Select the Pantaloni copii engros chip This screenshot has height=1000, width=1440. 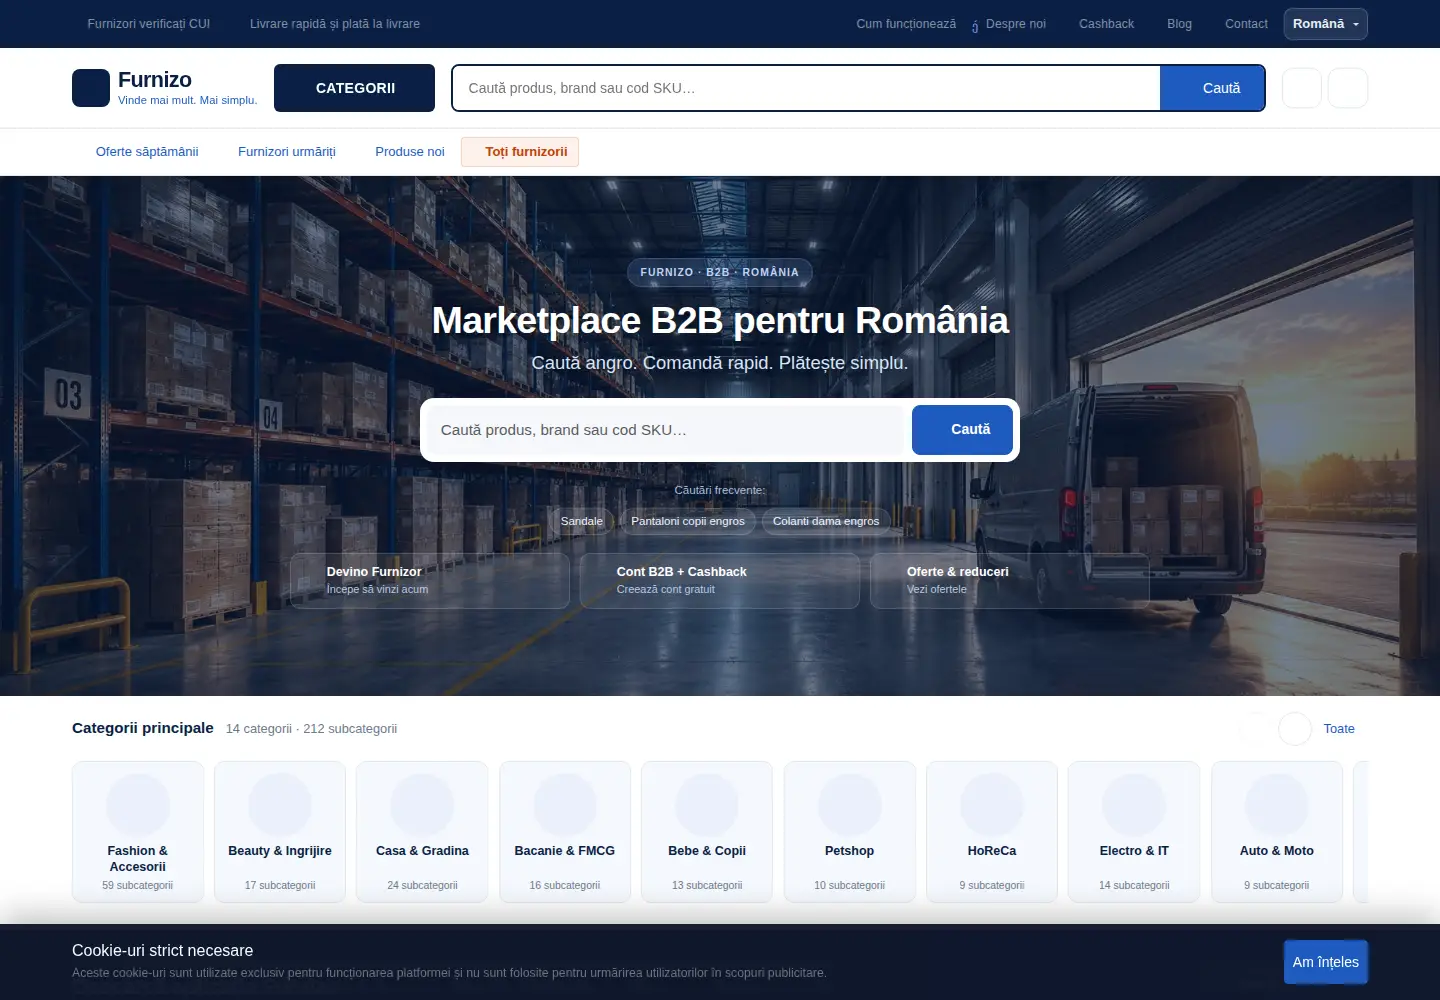(688, 521)
